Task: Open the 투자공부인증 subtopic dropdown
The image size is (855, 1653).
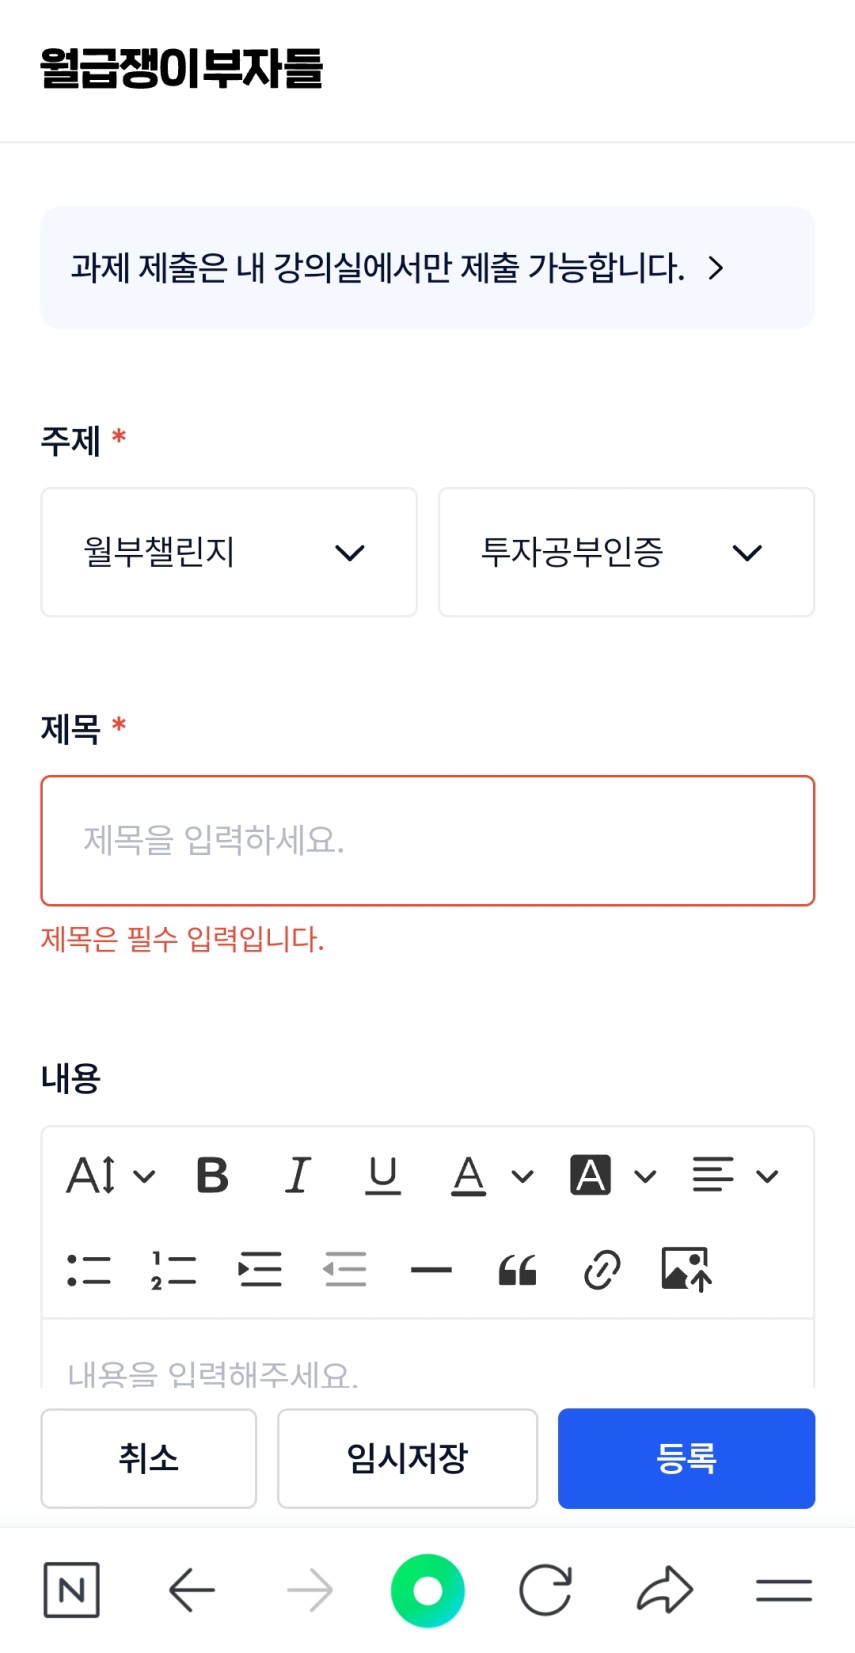Action: point(626,552)
